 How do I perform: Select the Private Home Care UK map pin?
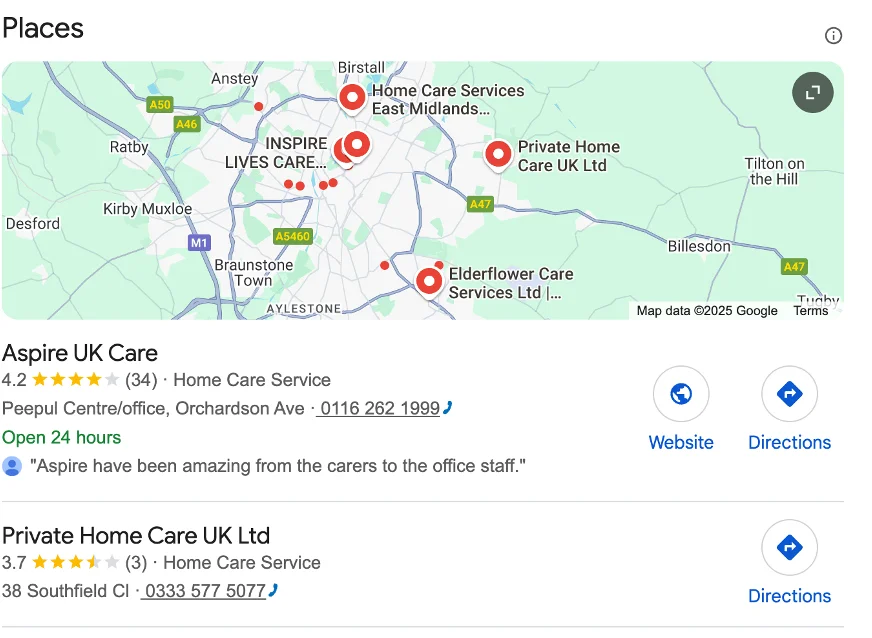498,154
